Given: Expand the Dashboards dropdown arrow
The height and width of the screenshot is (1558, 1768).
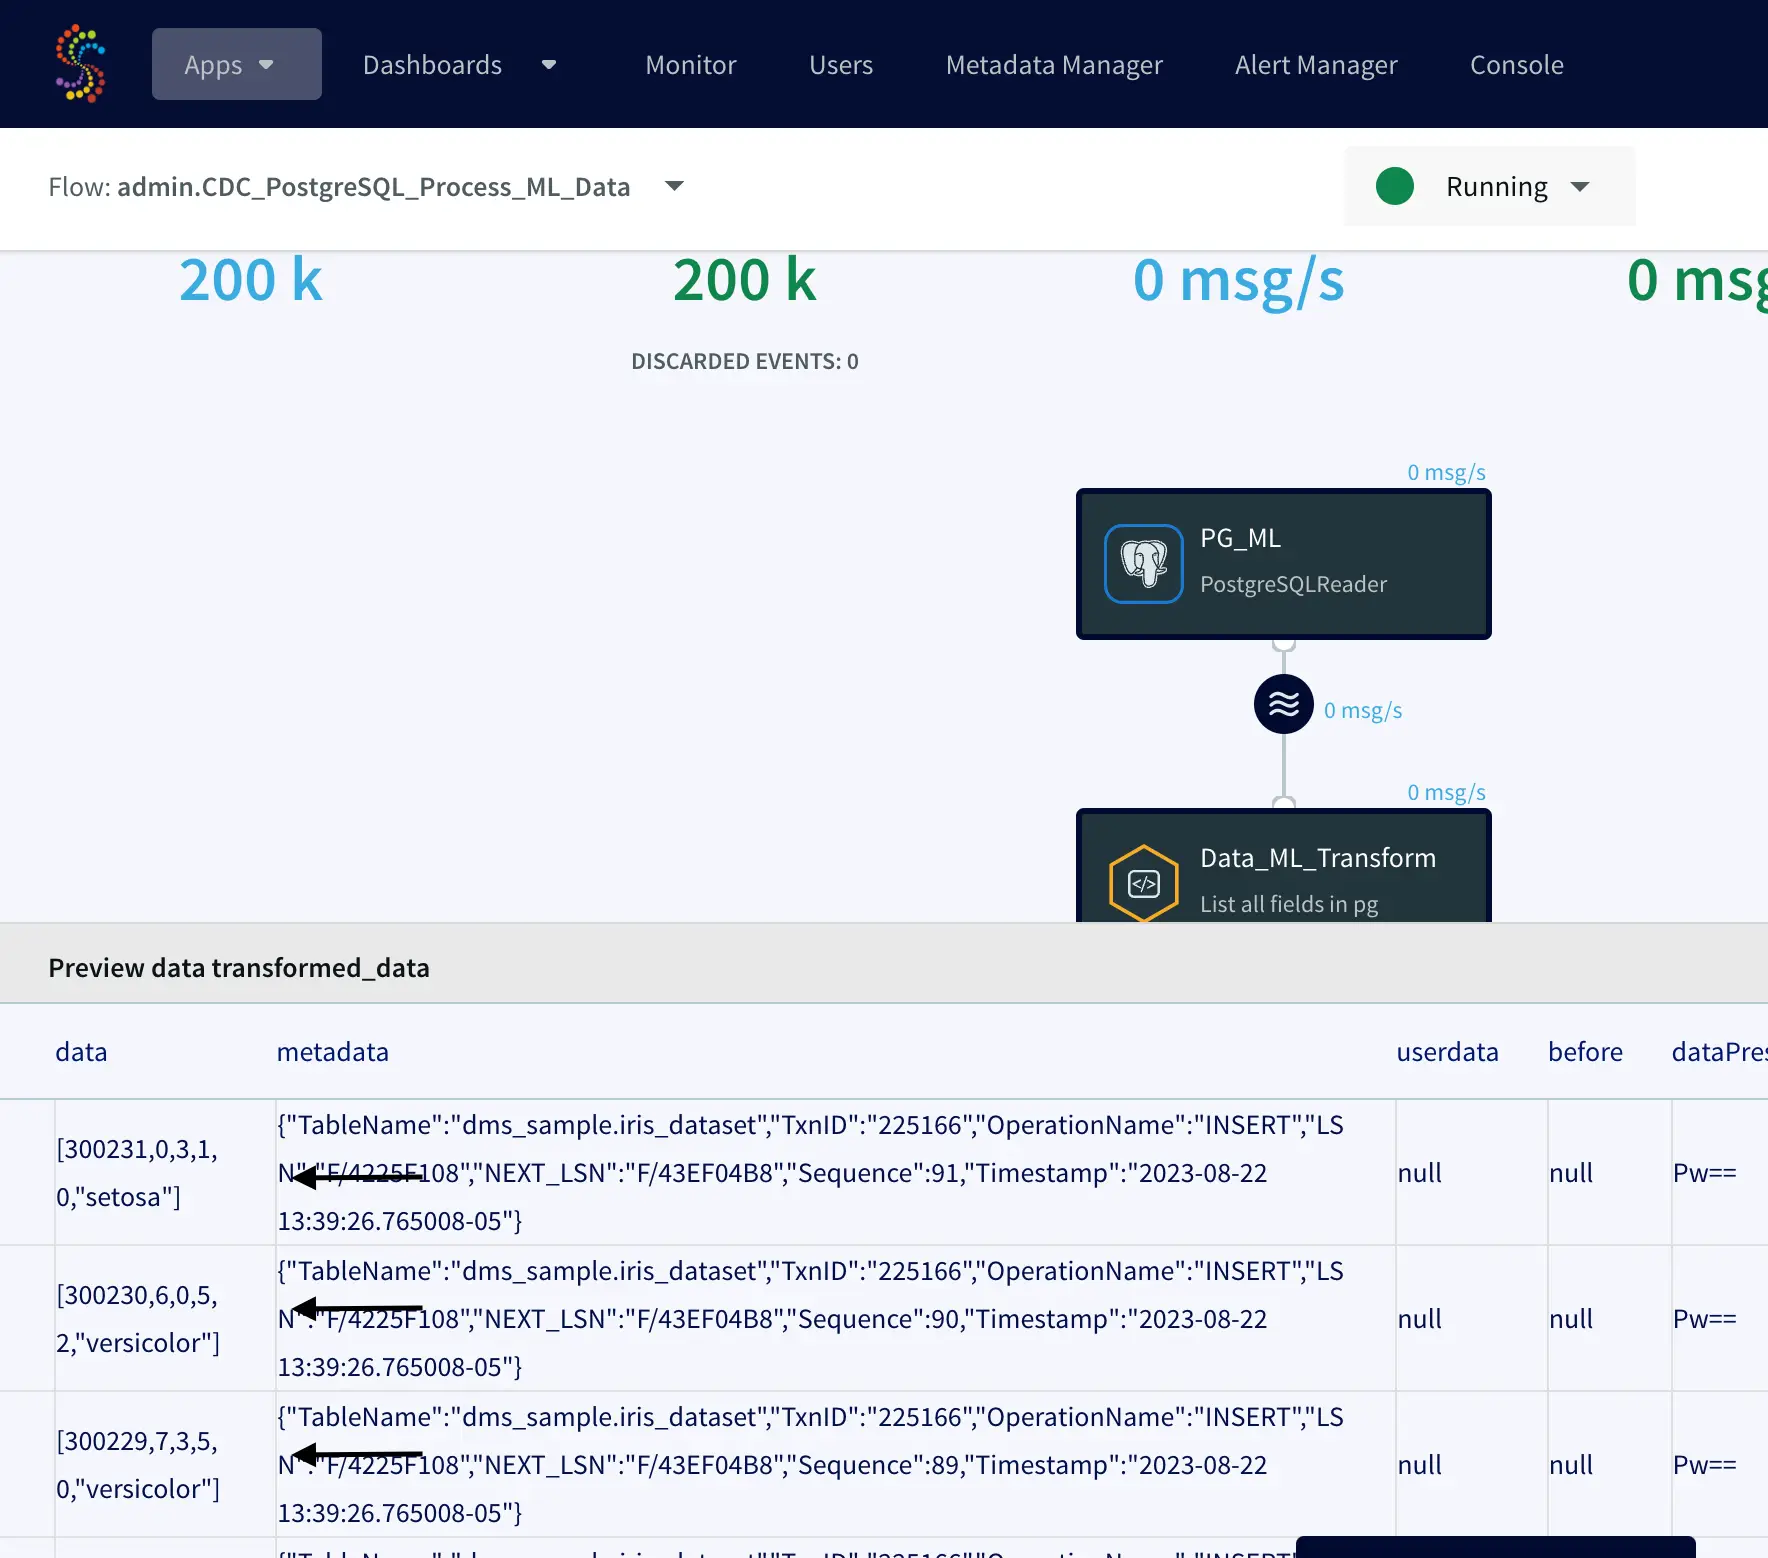Looking at the screenshot, I should pos(548,65).
